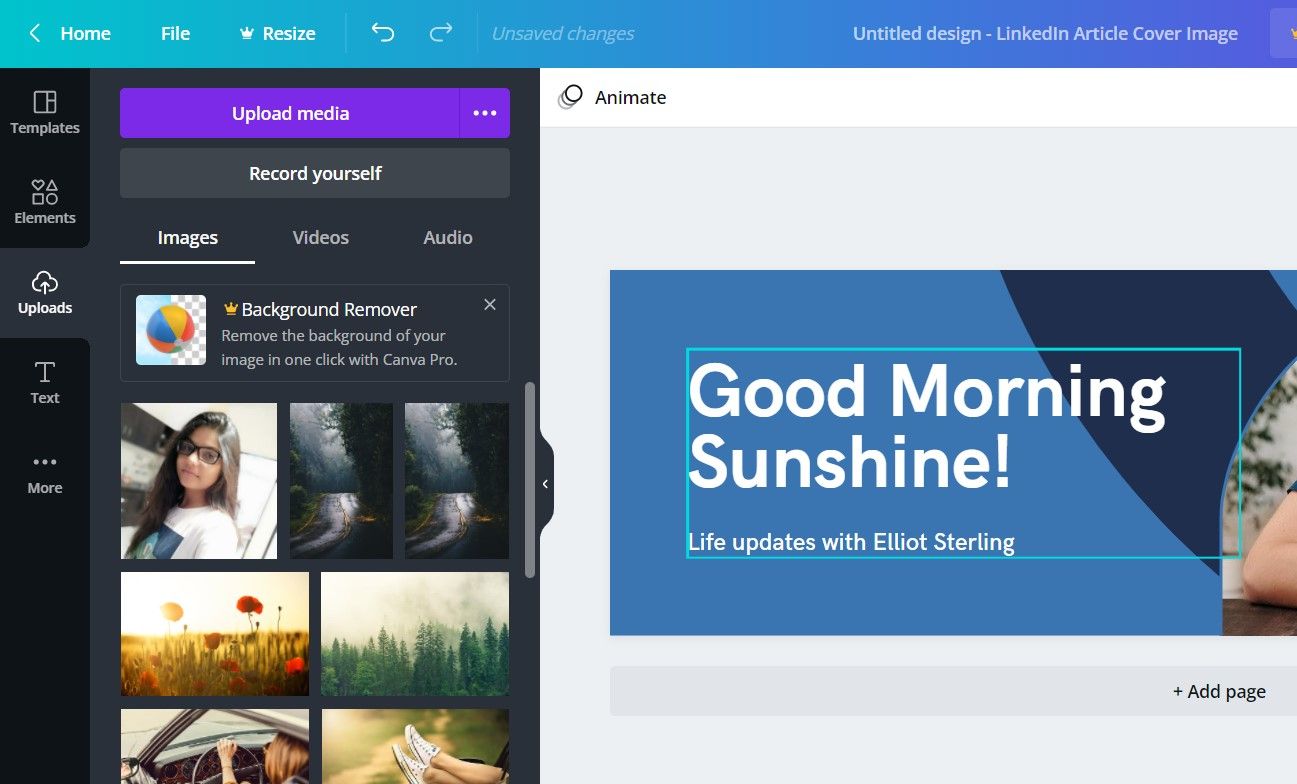
Task: Open the Resize menu
Action: coord(277,33)
